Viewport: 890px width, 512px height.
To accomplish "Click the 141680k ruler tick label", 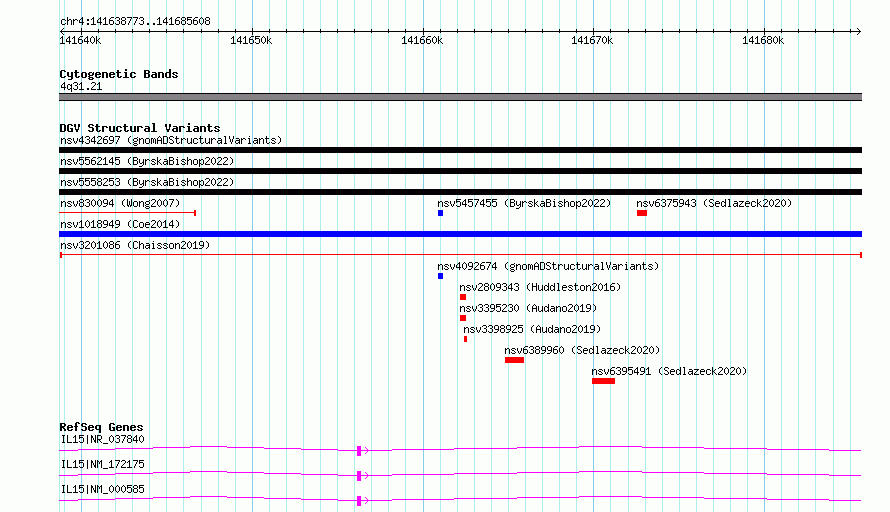I will click(x=763, y=40).
